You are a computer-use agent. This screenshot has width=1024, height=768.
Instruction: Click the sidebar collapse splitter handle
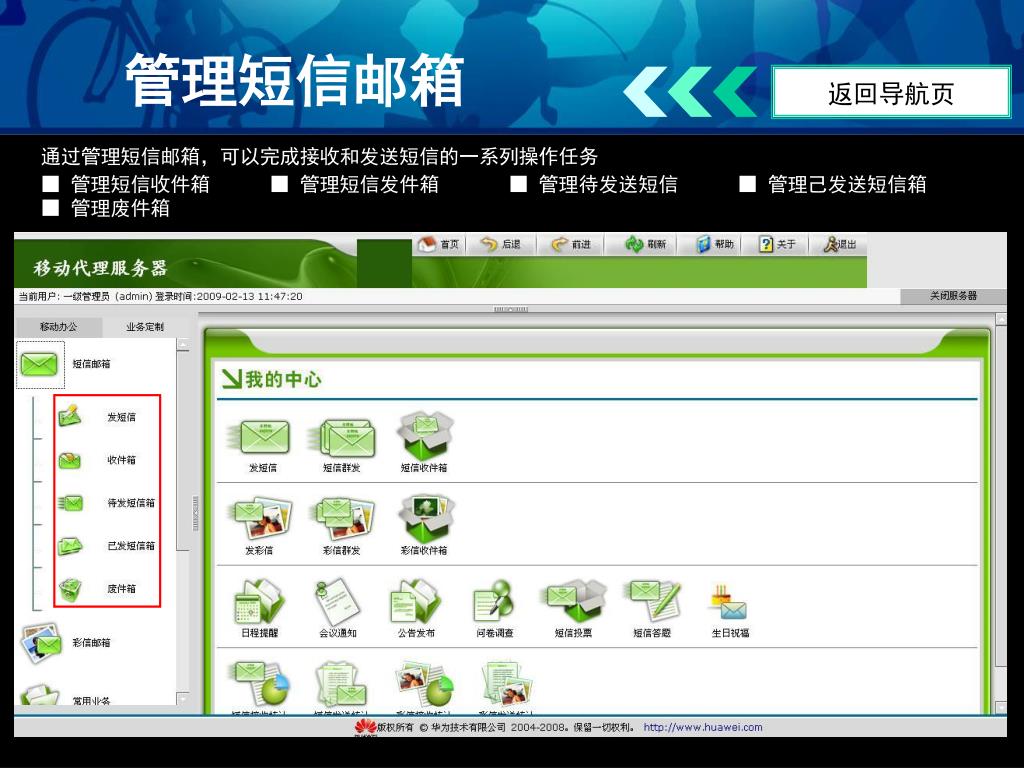[195, 513]
